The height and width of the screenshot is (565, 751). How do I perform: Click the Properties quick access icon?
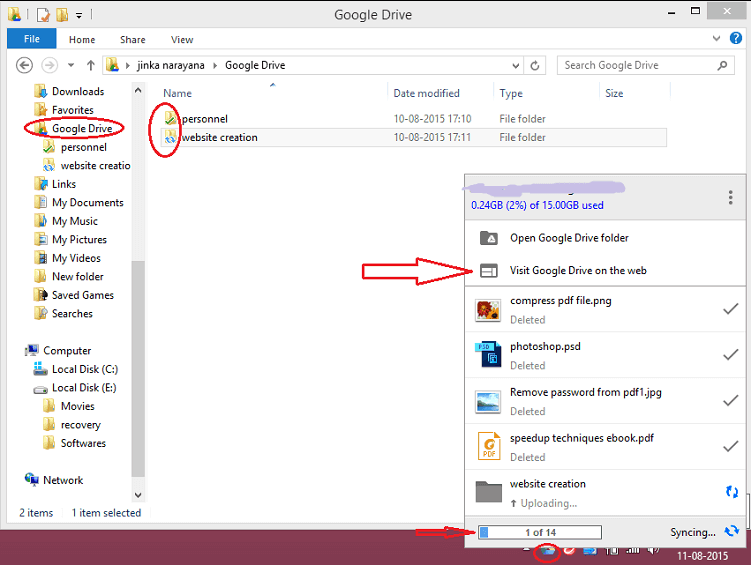pos(43,15)
